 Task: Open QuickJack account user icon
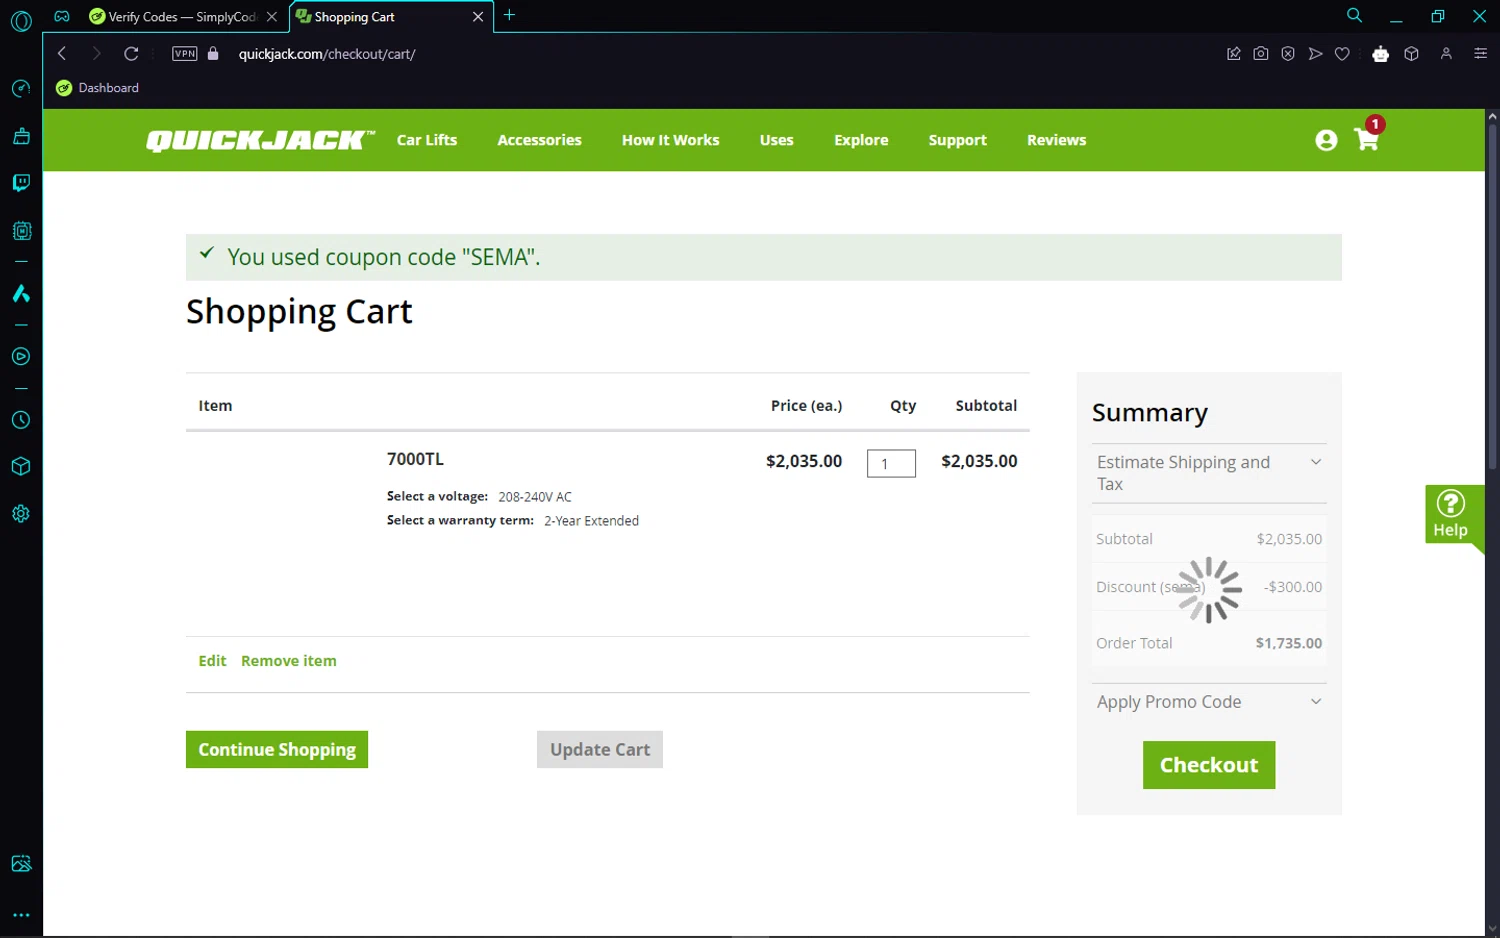pos(1326,141)
